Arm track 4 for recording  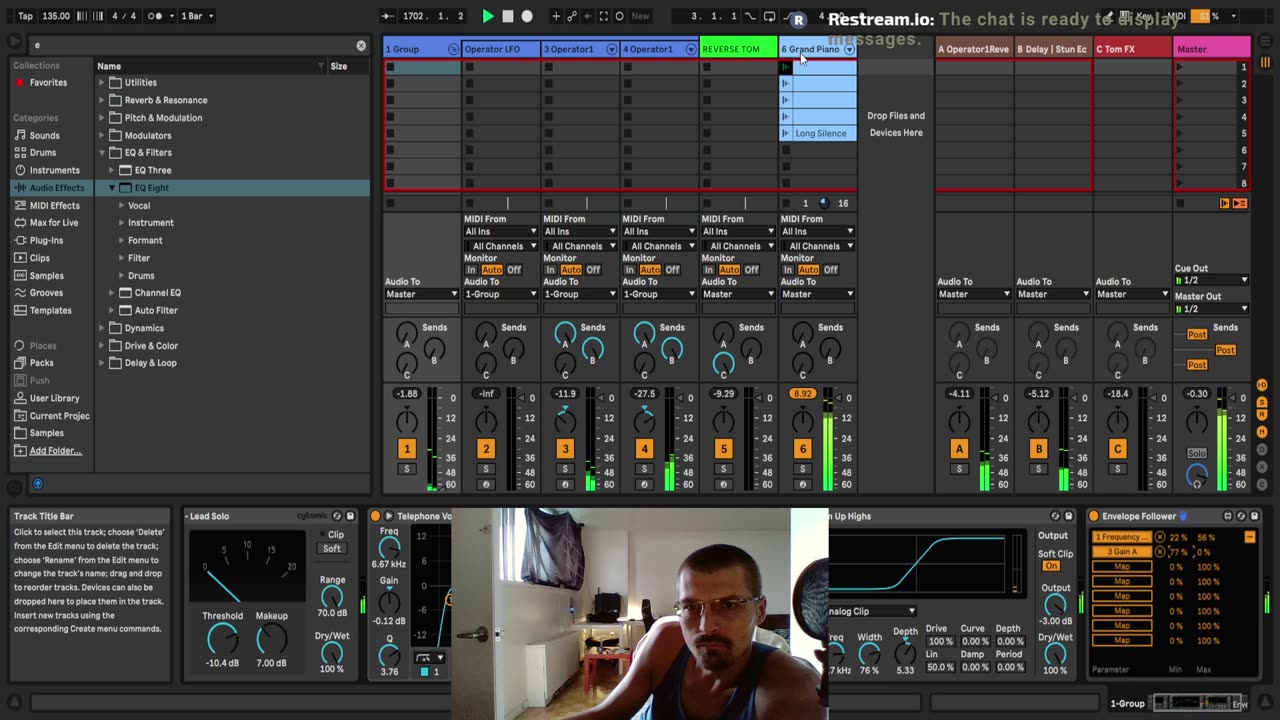(x=644, y=485)
